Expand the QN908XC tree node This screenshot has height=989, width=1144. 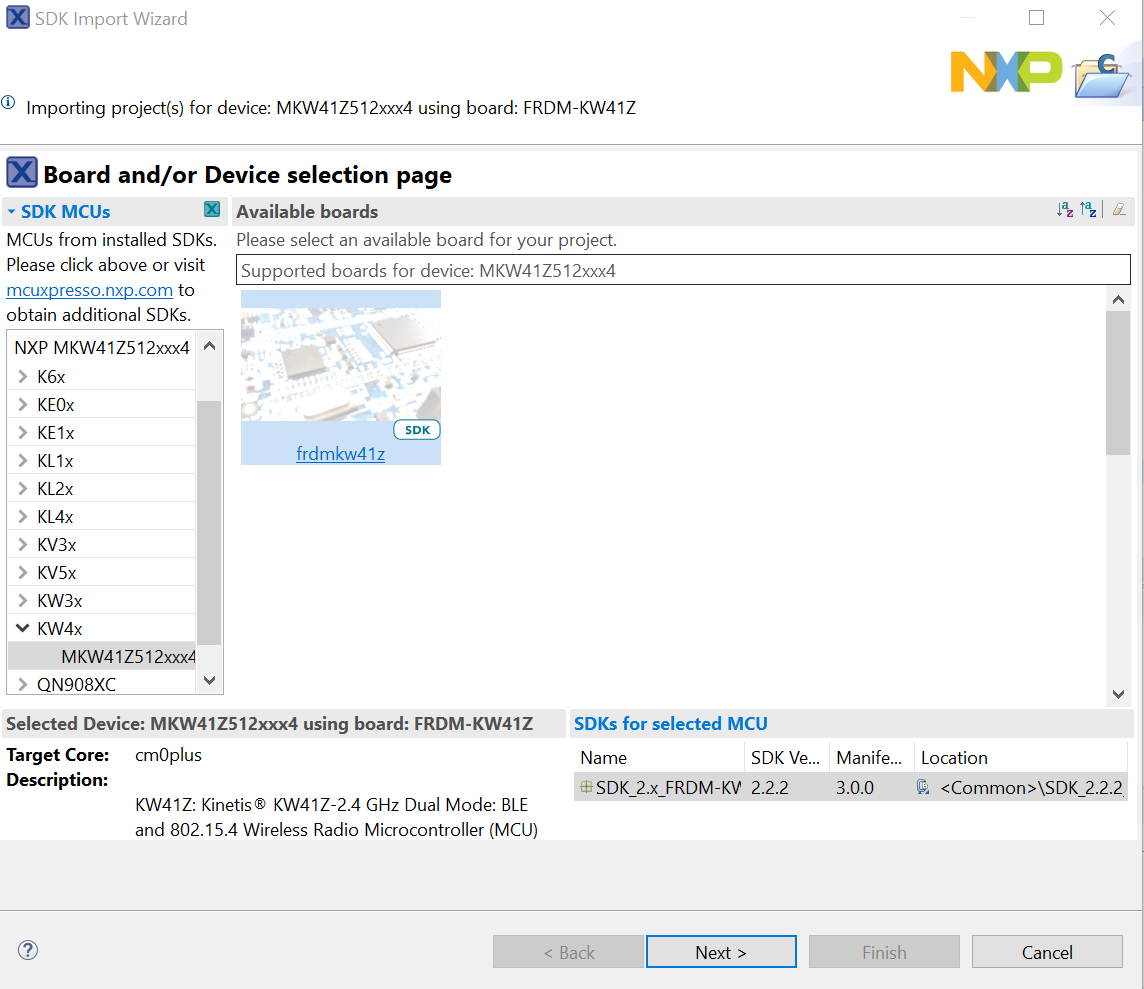(x=22, y=683)
